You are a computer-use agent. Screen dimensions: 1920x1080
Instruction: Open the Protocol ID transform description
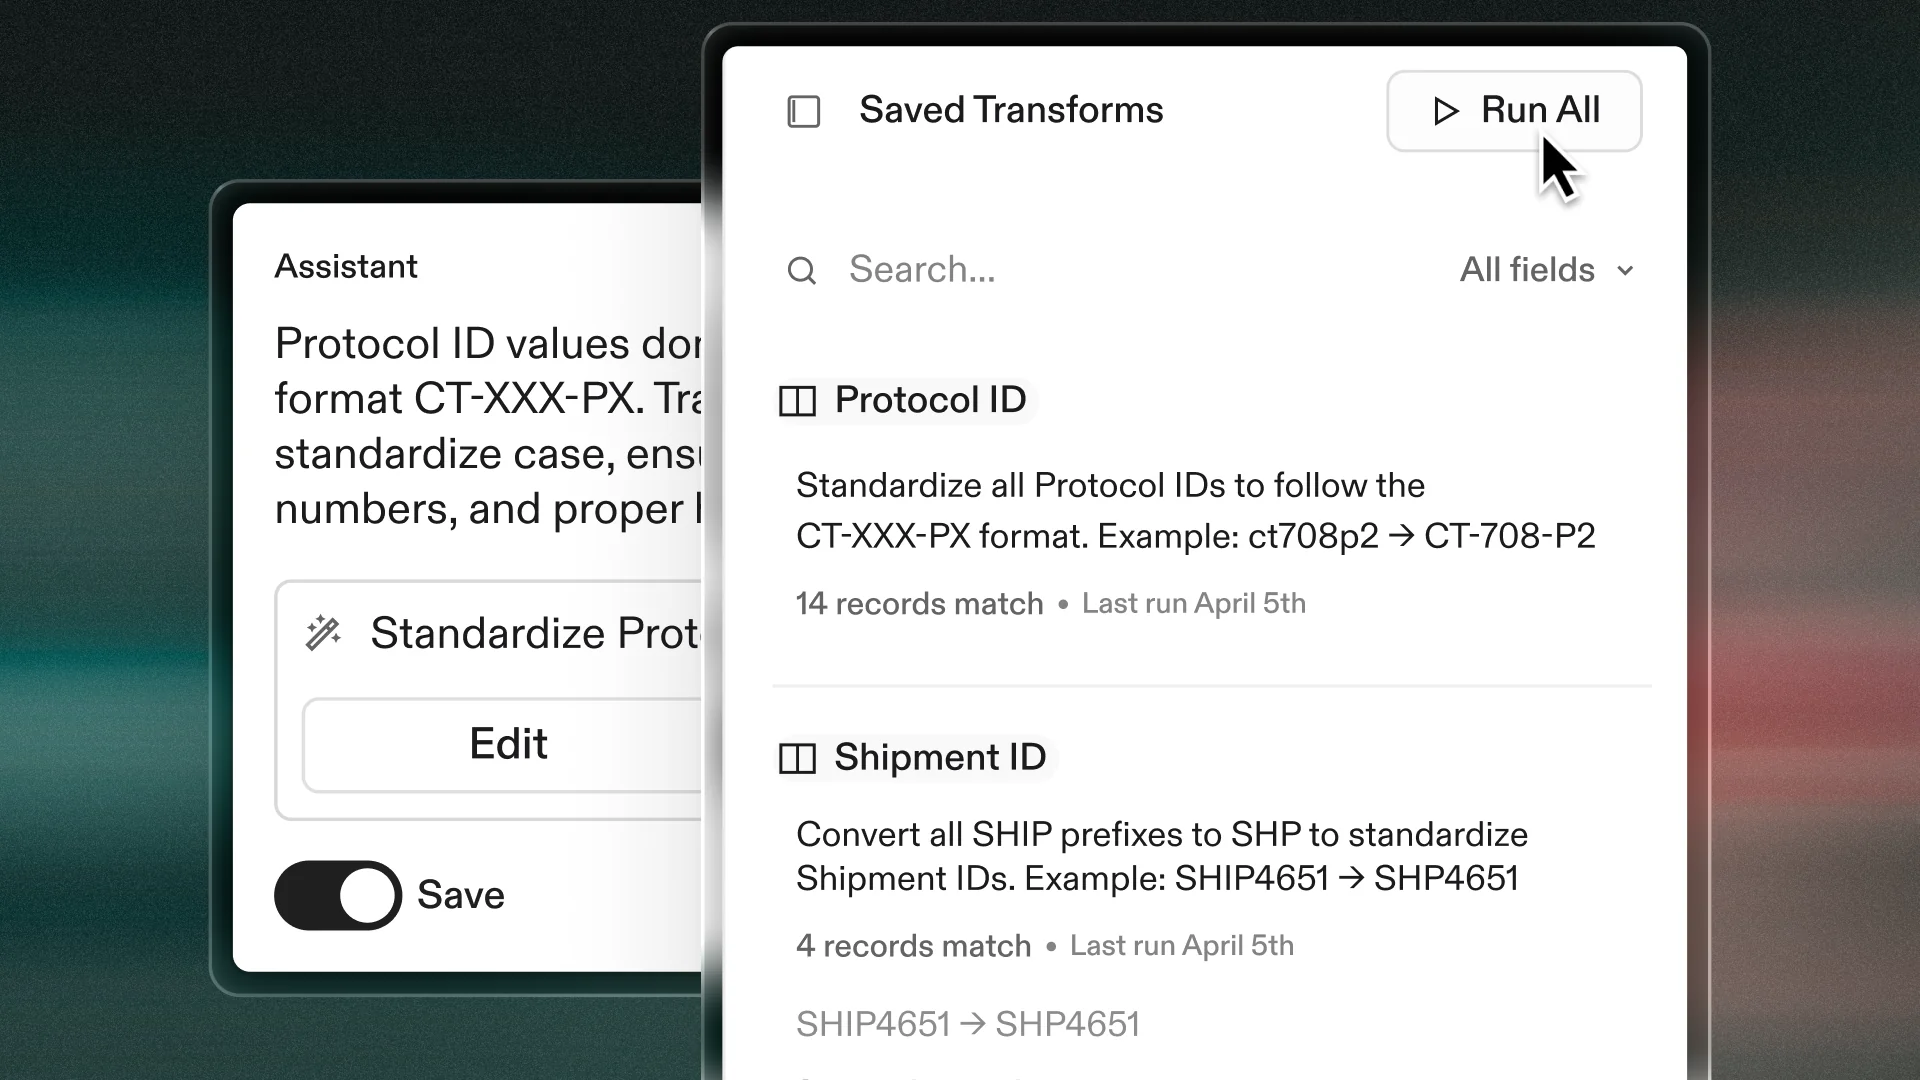point(1195,511)
